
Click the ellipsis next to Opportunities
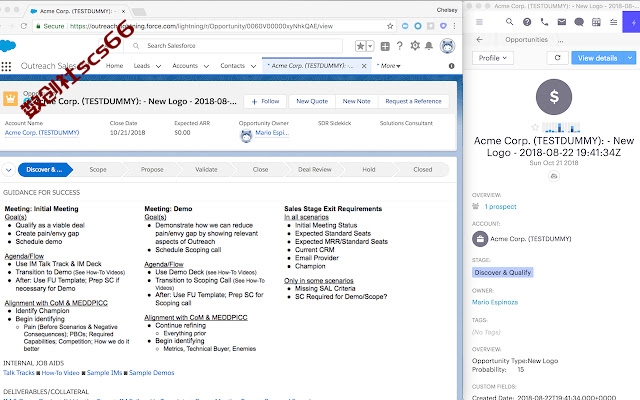[x=560, y=40]
